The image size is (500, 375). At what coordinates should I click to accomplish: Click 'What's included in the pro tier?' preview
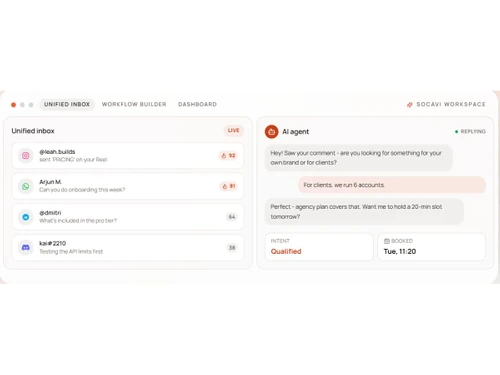78,221
